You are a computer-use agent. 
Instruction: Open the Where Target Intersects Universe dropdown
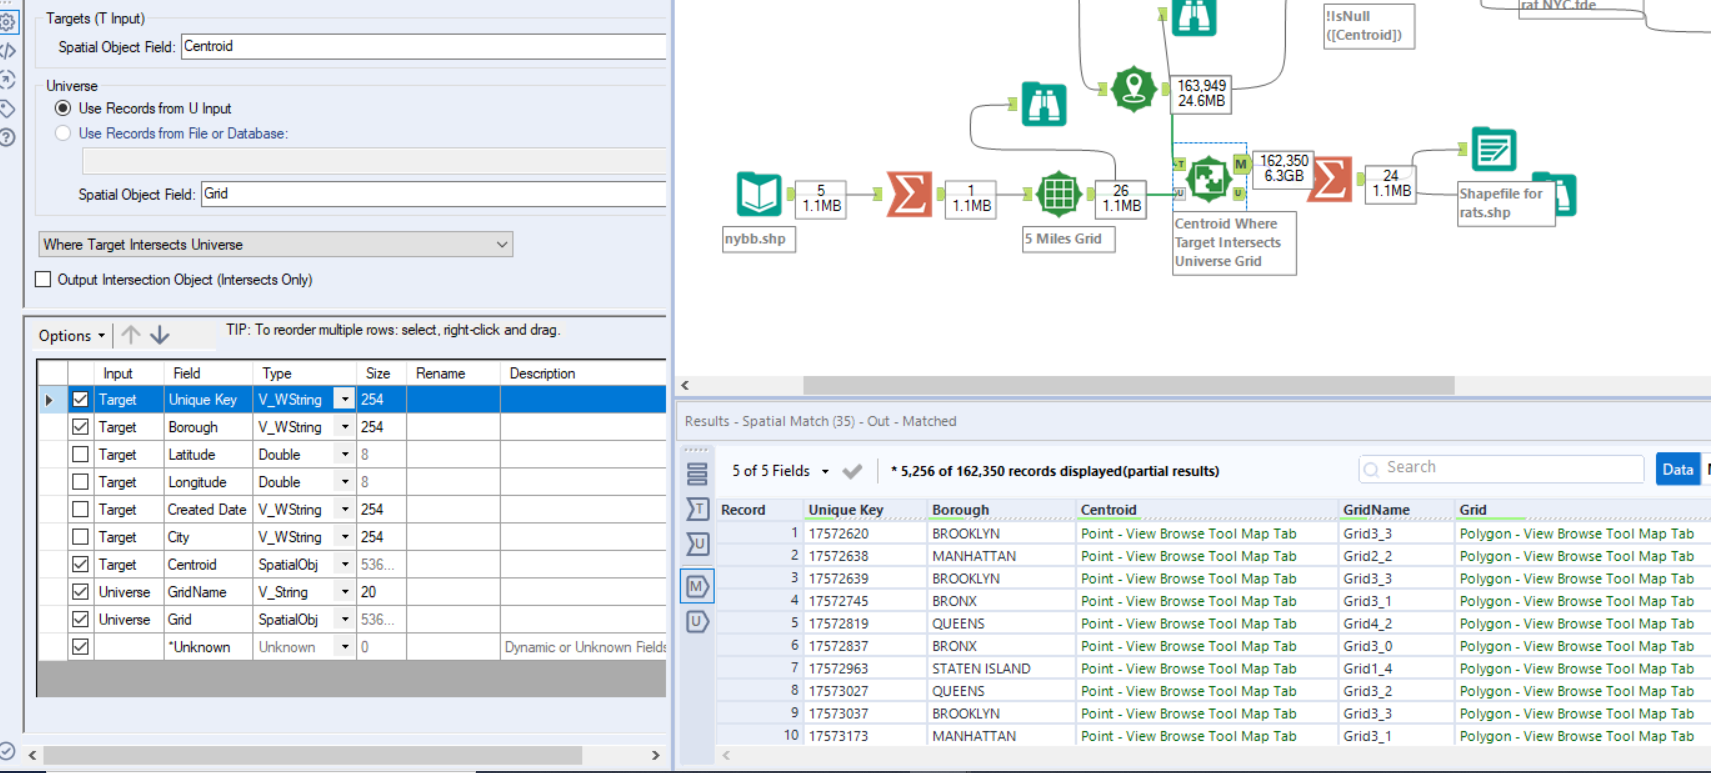(276, 245)
